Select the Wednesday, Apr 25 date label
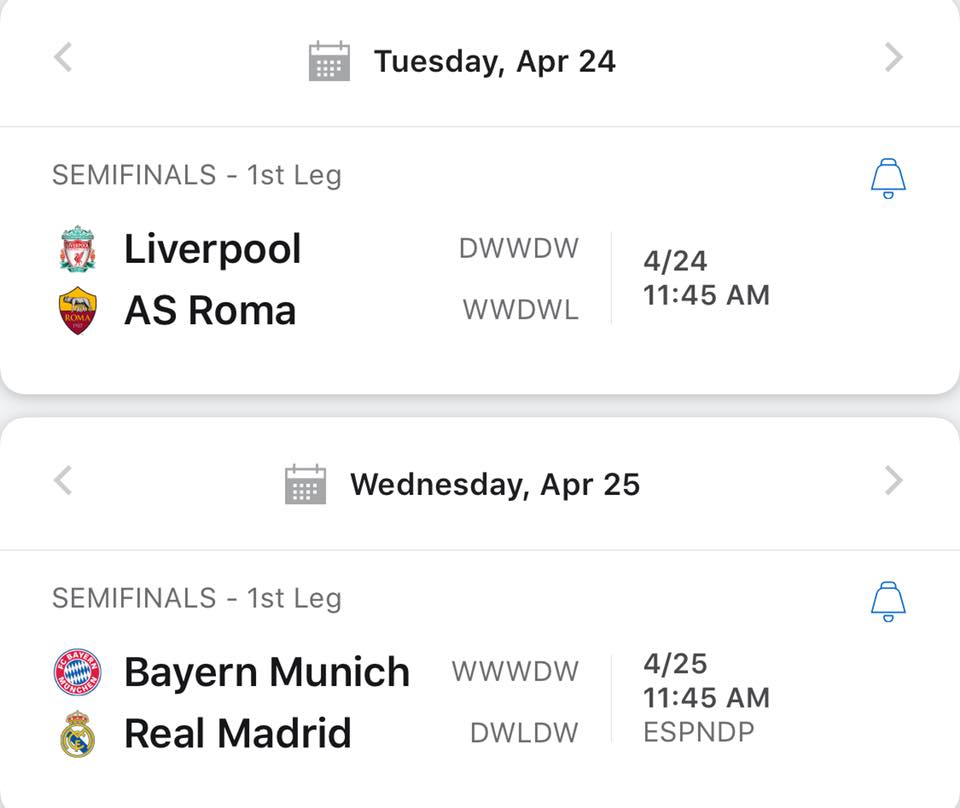This screenshot has height=808, width=960. (495, 485)
